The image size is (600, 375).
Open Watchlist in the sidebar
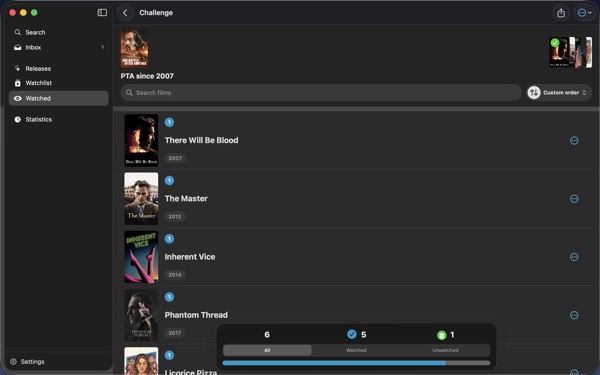pos(59,83)
